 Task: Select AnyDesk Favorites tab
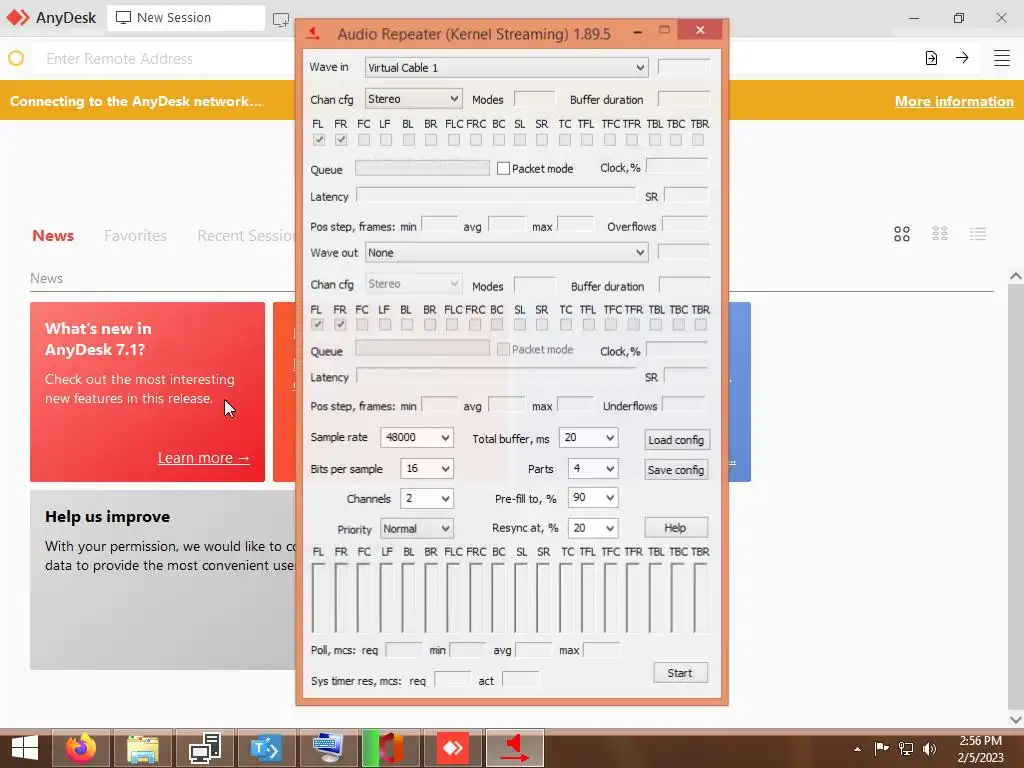coord(135,235)
